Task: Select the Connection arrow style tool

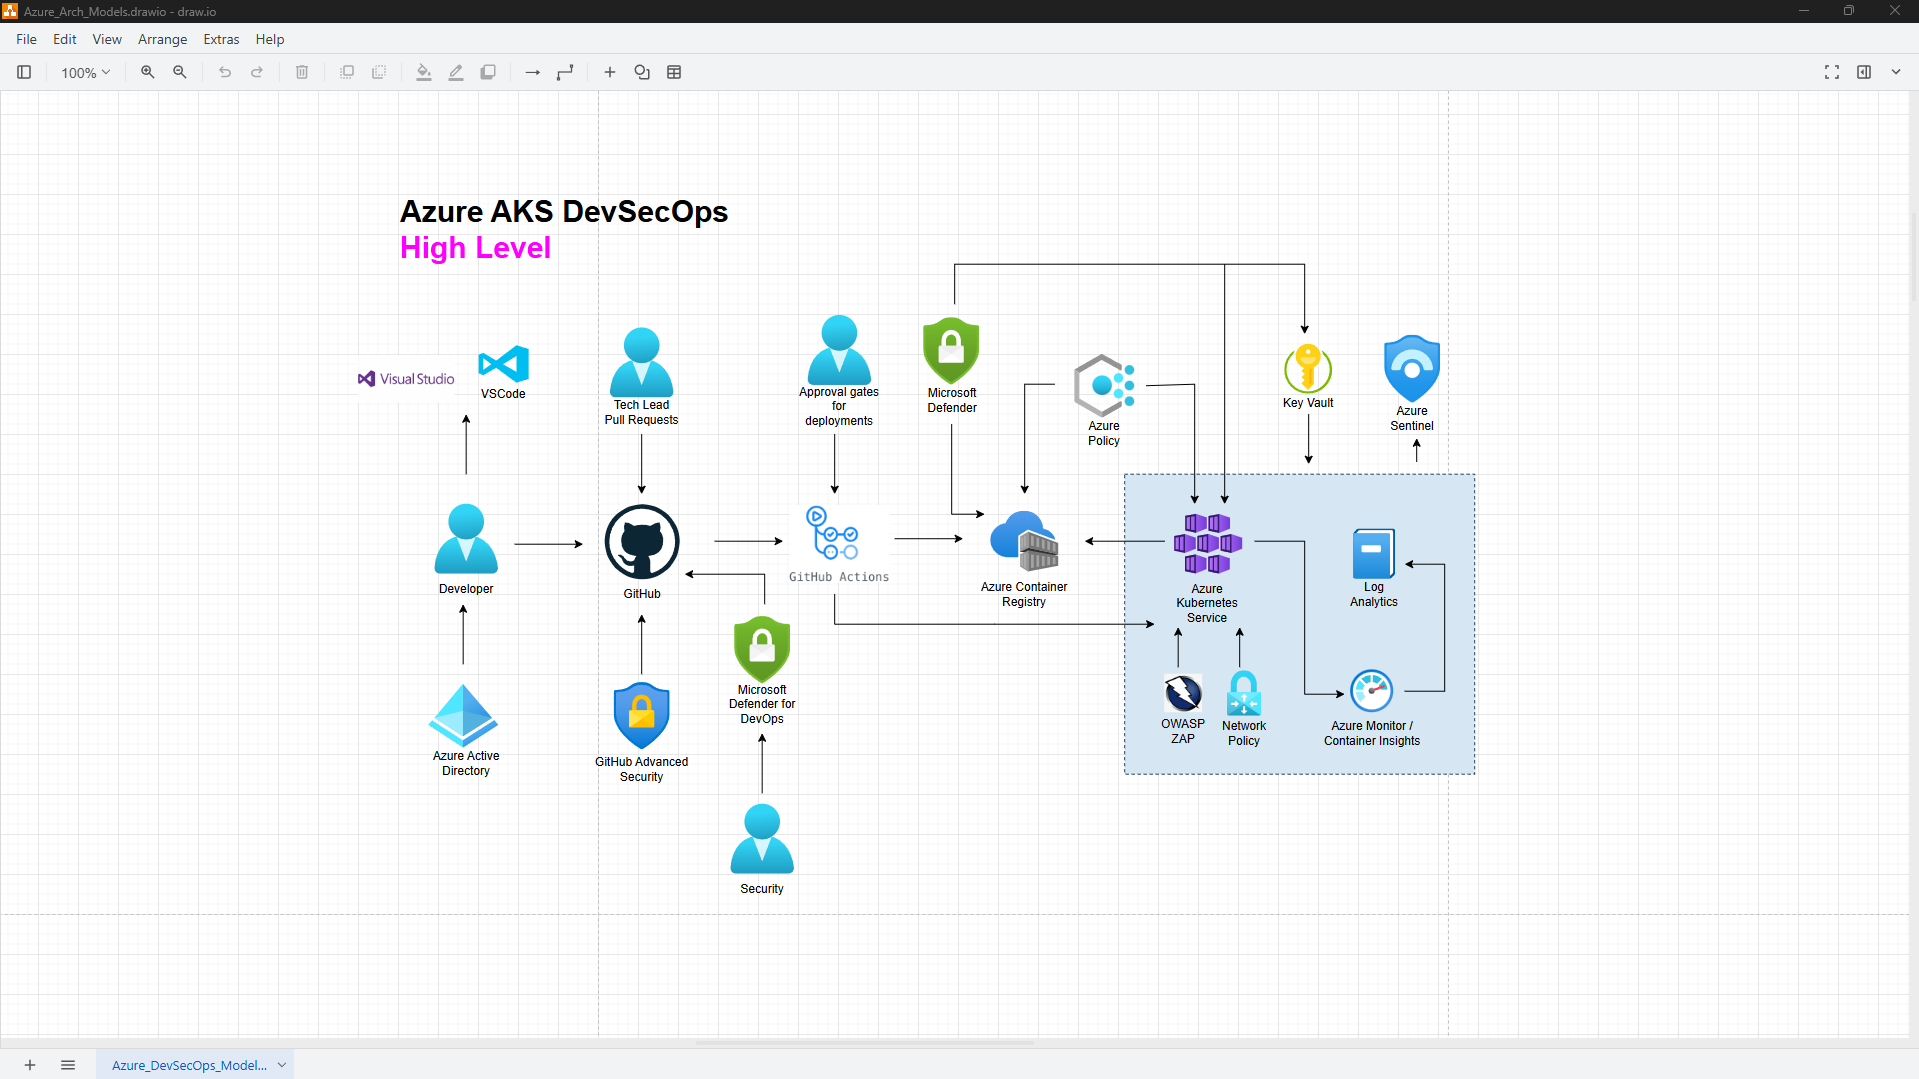Action: (533, 72)
